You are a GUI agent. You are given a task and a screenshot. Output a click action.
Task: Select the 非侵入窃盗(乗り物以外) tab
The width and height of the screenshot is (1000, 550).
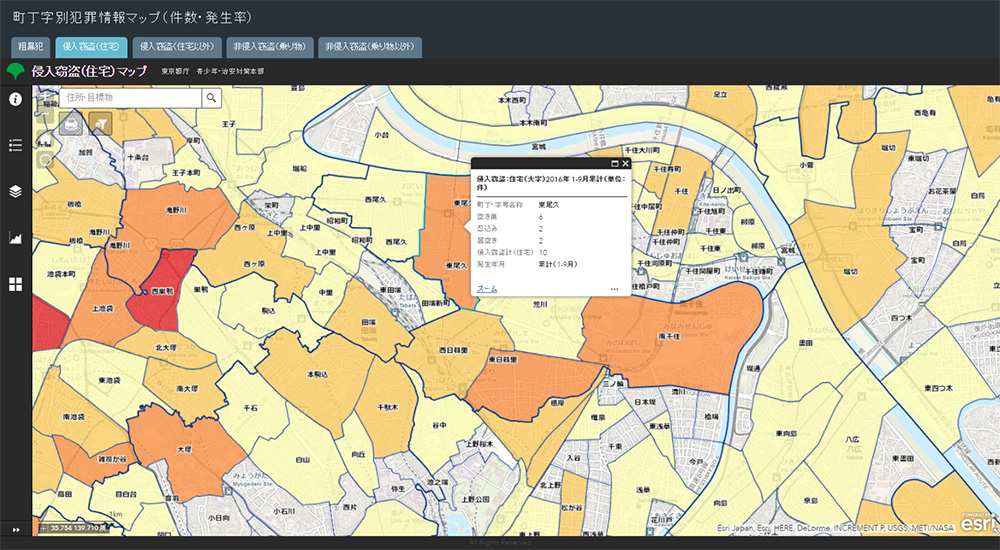click(370, 46)
